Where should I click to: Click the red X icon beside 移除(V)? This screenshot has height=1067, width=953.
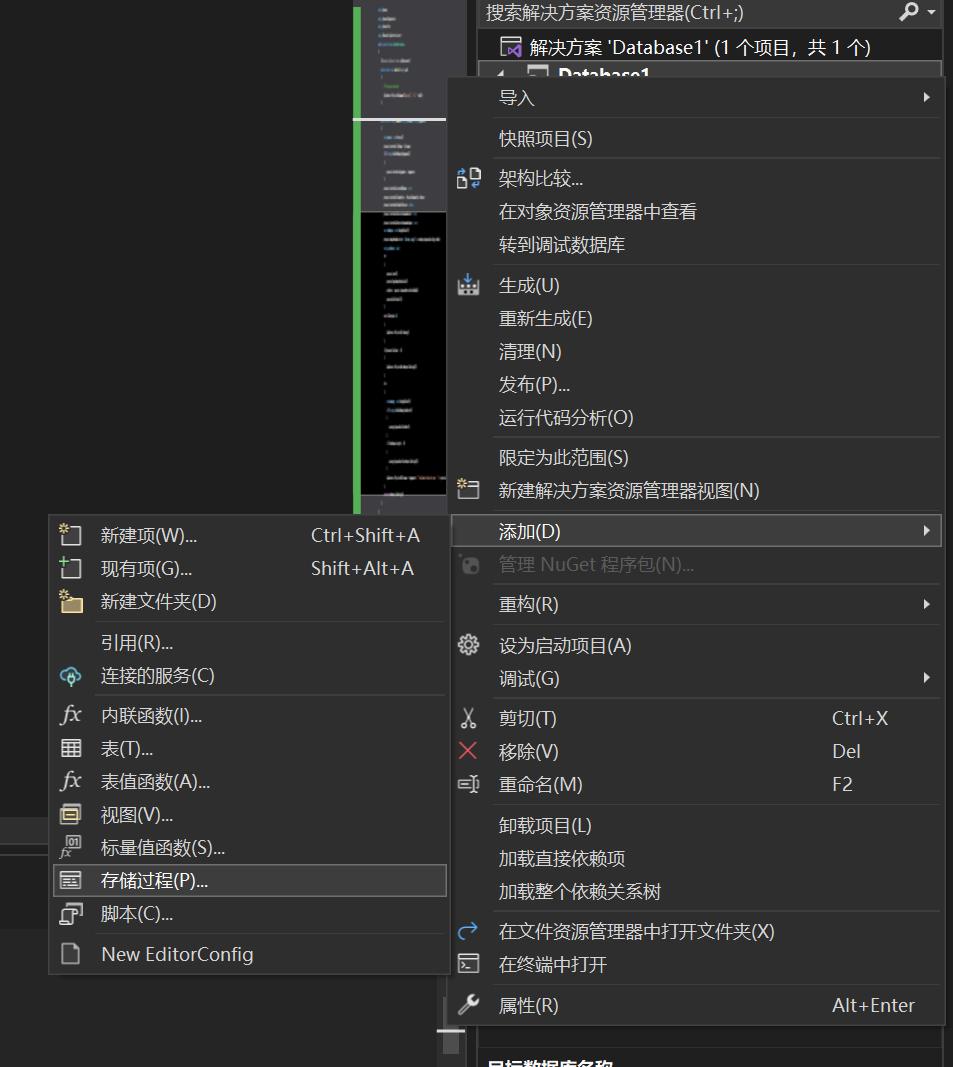point(468,751)
